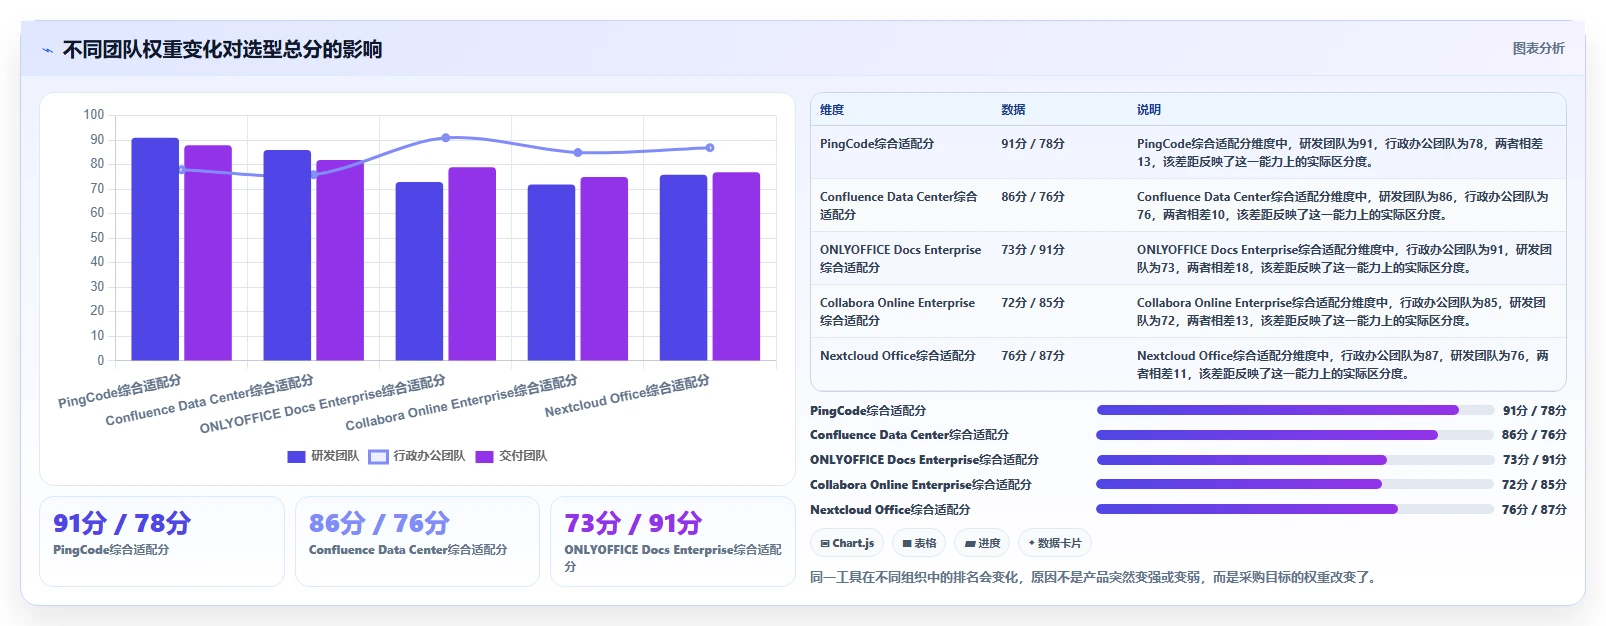Click the footer note beginning 同一工具在不同组织中
The height and width of the screenshot is (626, 1606).
tap(1095, 578)
